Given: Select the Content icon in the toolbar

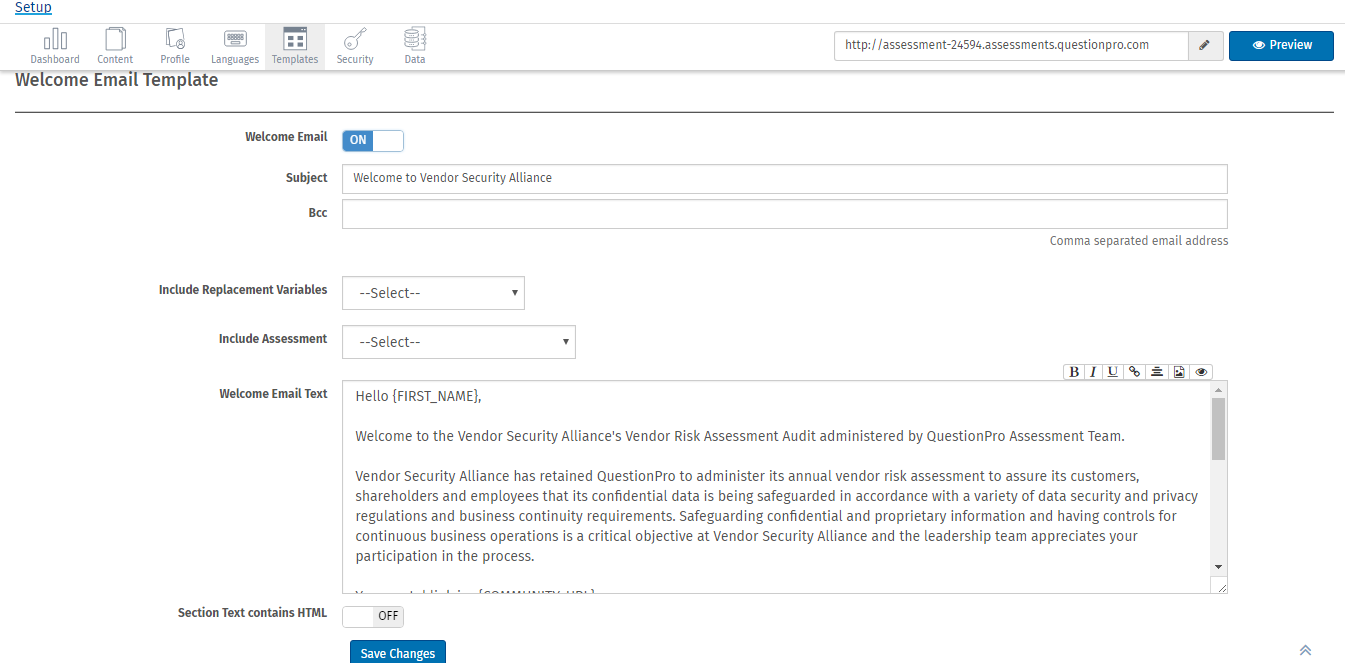Looking at the screenshot, I should pyautogui.click(x=114, y=45).
